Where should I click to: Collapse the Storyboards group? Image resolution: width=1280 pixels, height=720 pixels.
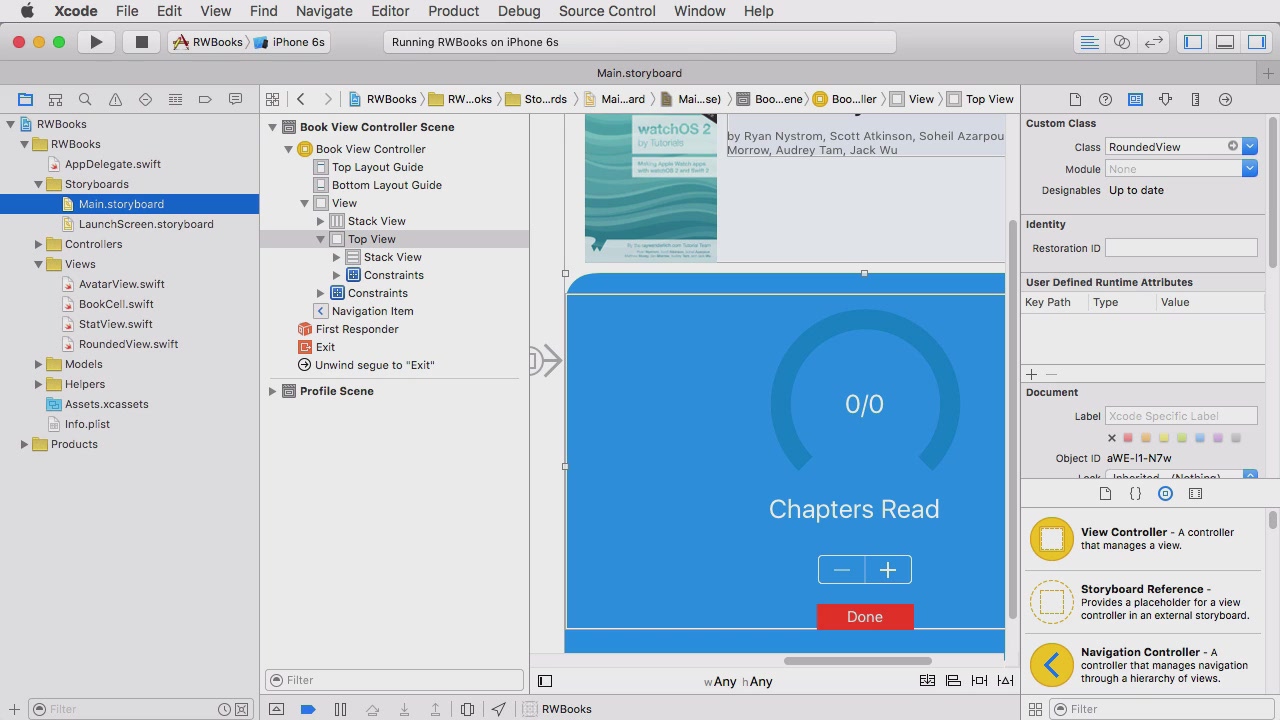coord(38,184)
